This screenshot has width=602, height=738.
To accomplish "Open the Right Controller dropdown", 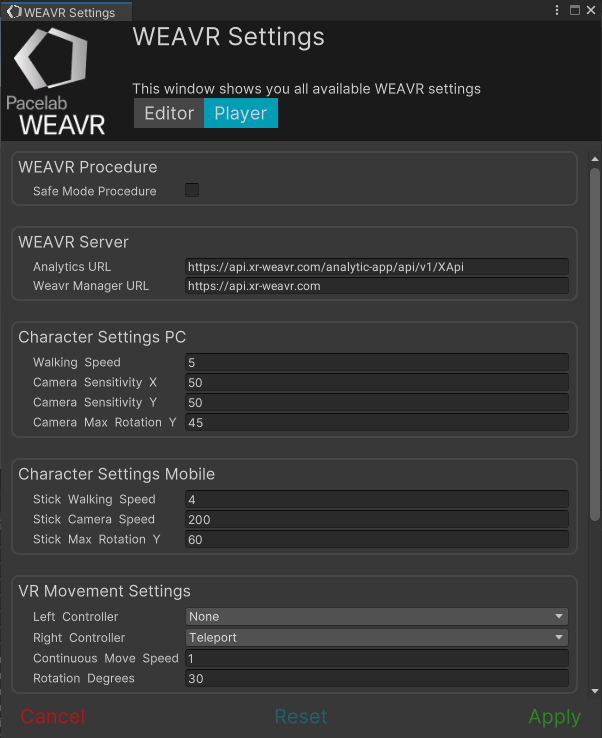I will 377,638.
